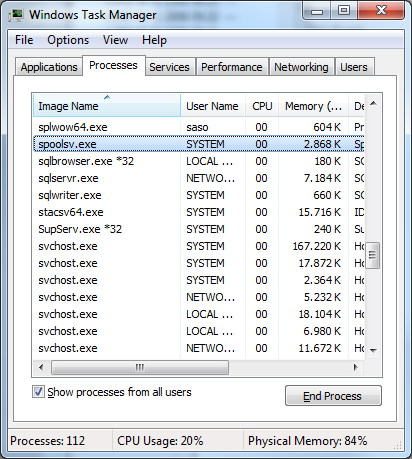Close the Windows Task Manager window

click(381, 11)
